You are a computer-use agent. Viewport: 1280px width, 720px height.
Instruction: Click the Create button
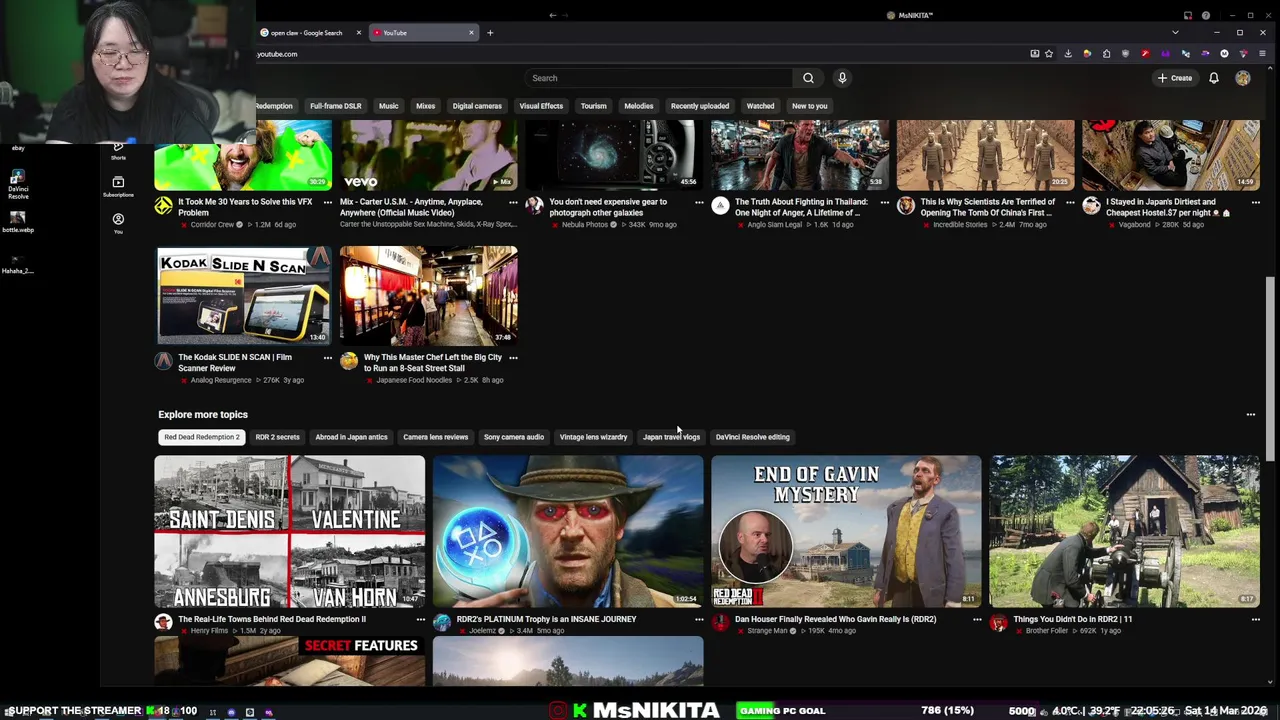tap(1175, 78)
